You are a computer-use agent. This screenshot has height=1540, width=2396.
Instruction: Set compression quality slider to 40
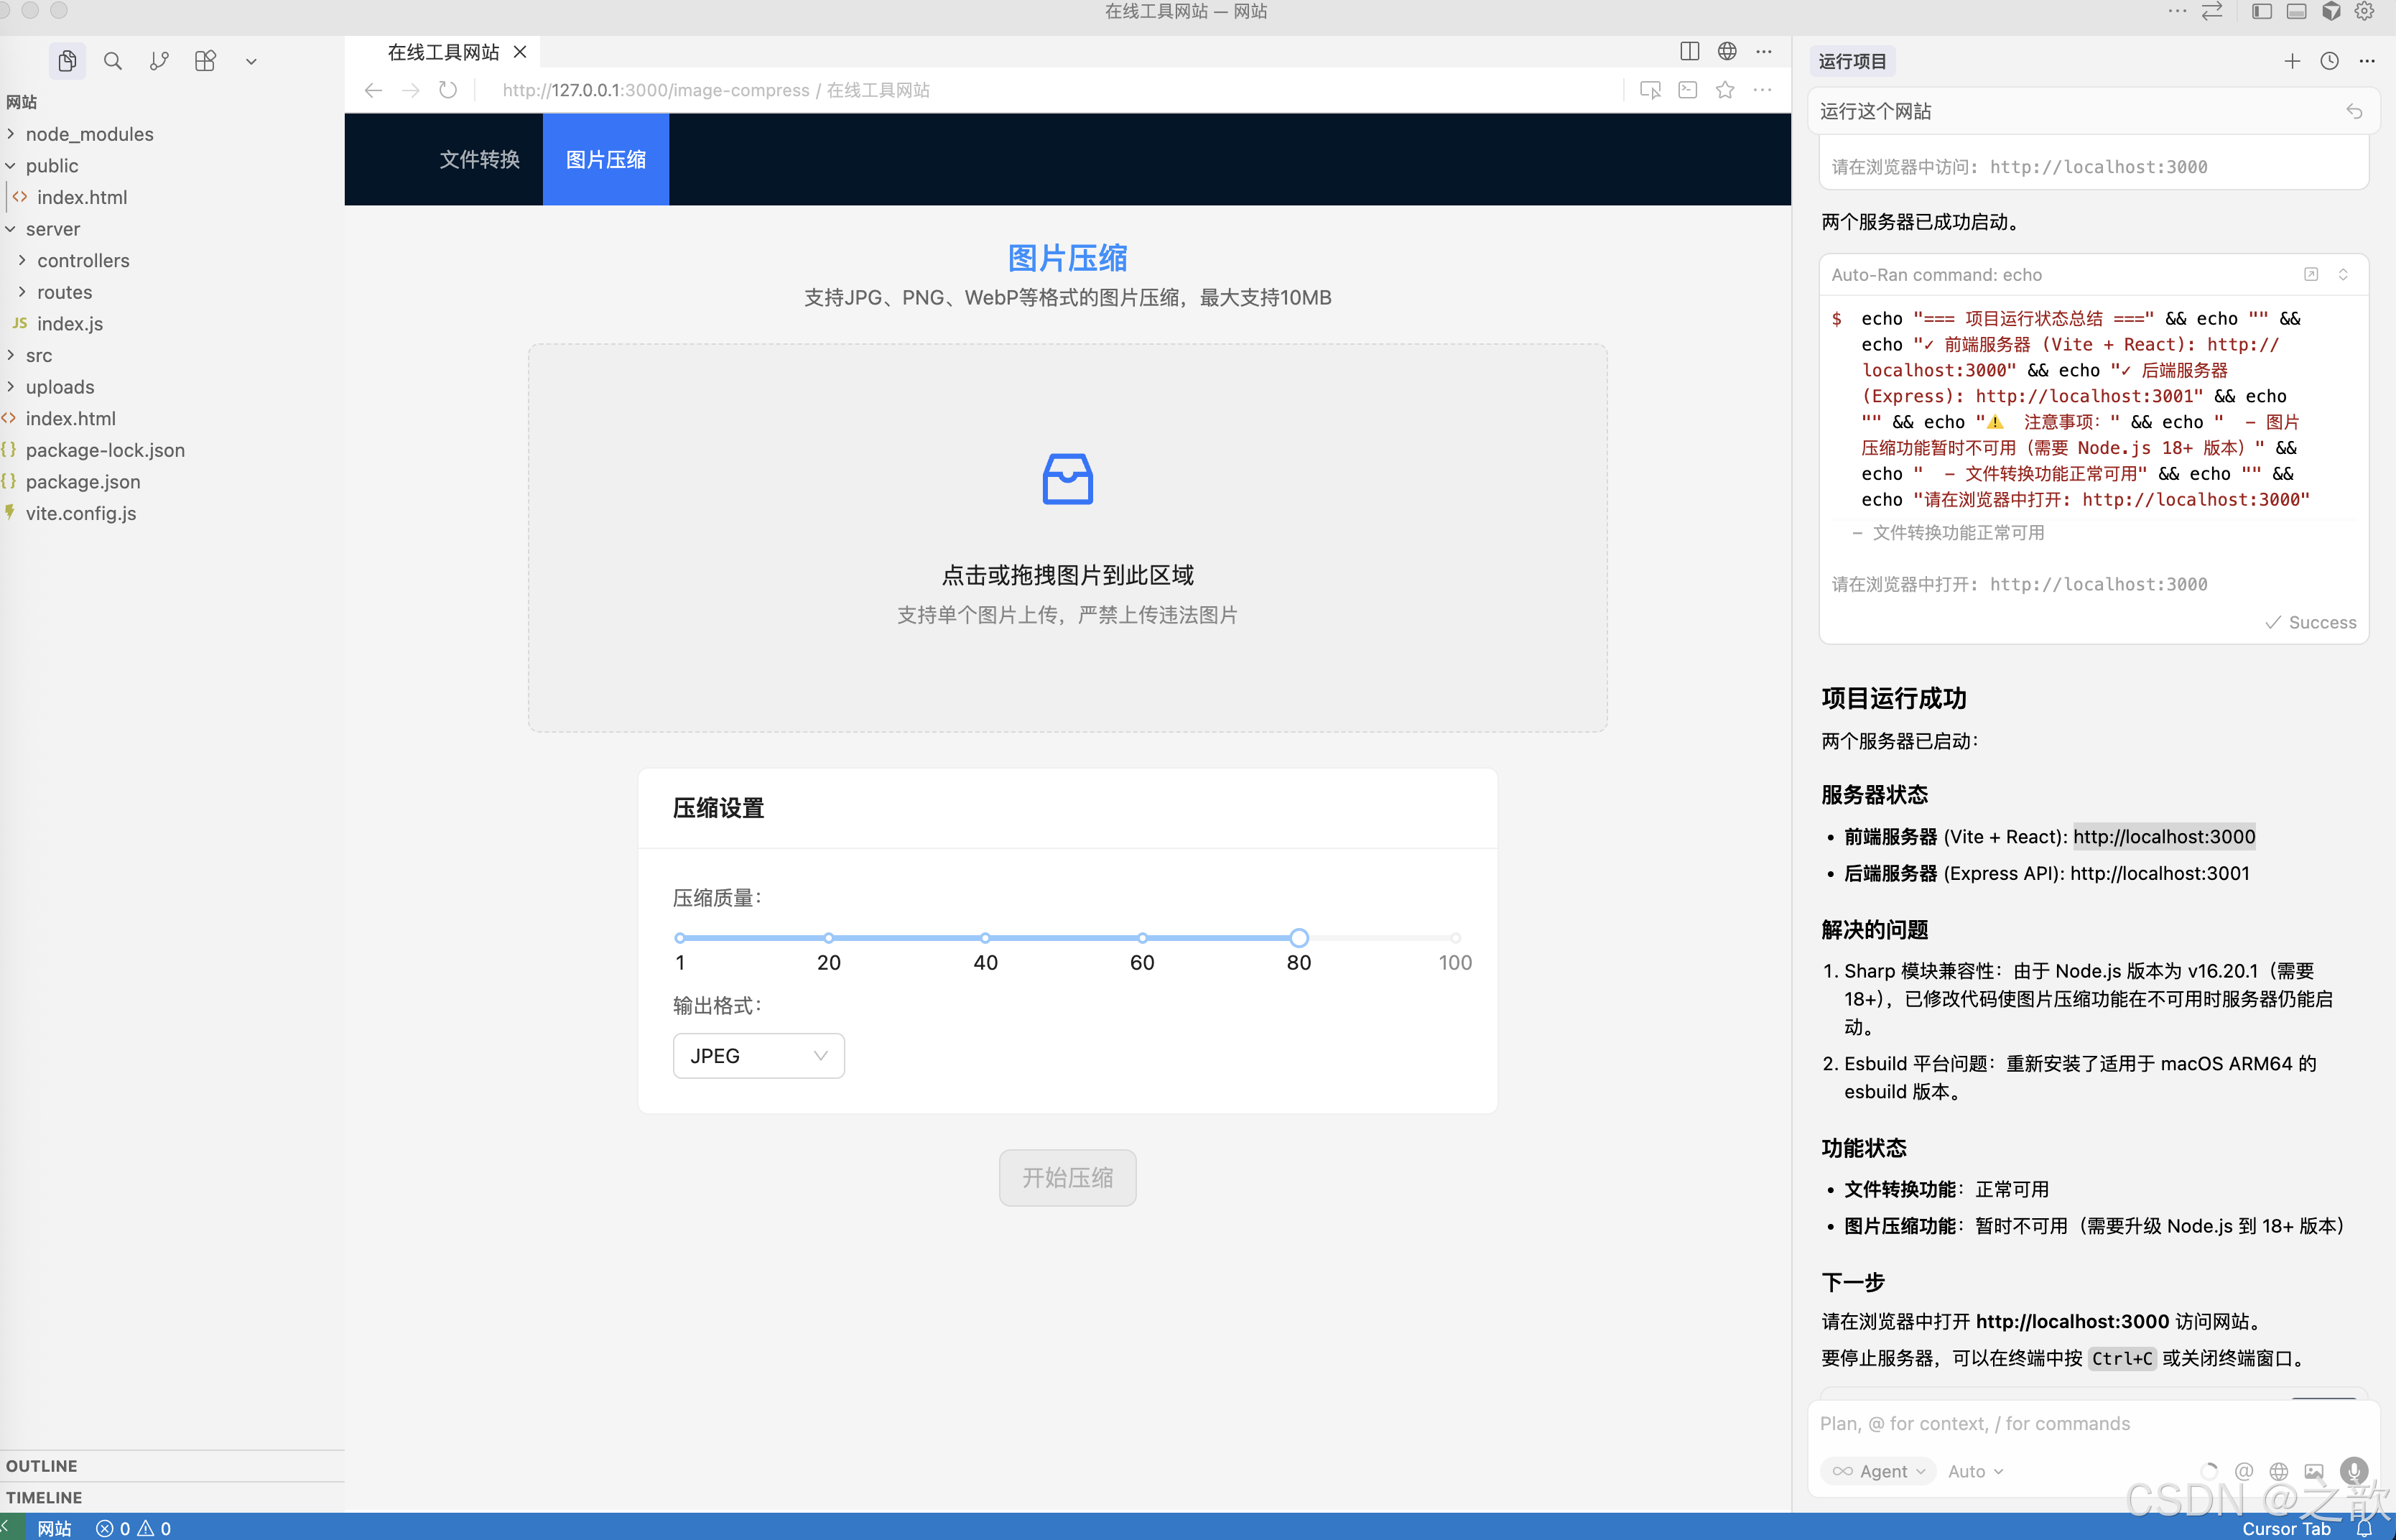pyautogui.click(x=985, y=938)
